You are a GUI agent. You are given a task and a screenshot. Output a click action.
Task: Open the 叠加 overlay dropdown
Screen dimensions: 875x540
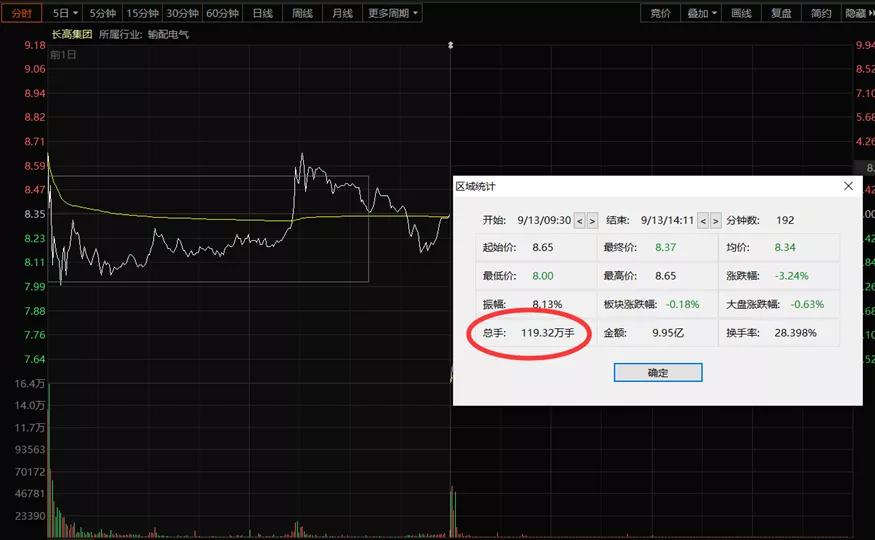click(x=701, y=13)
